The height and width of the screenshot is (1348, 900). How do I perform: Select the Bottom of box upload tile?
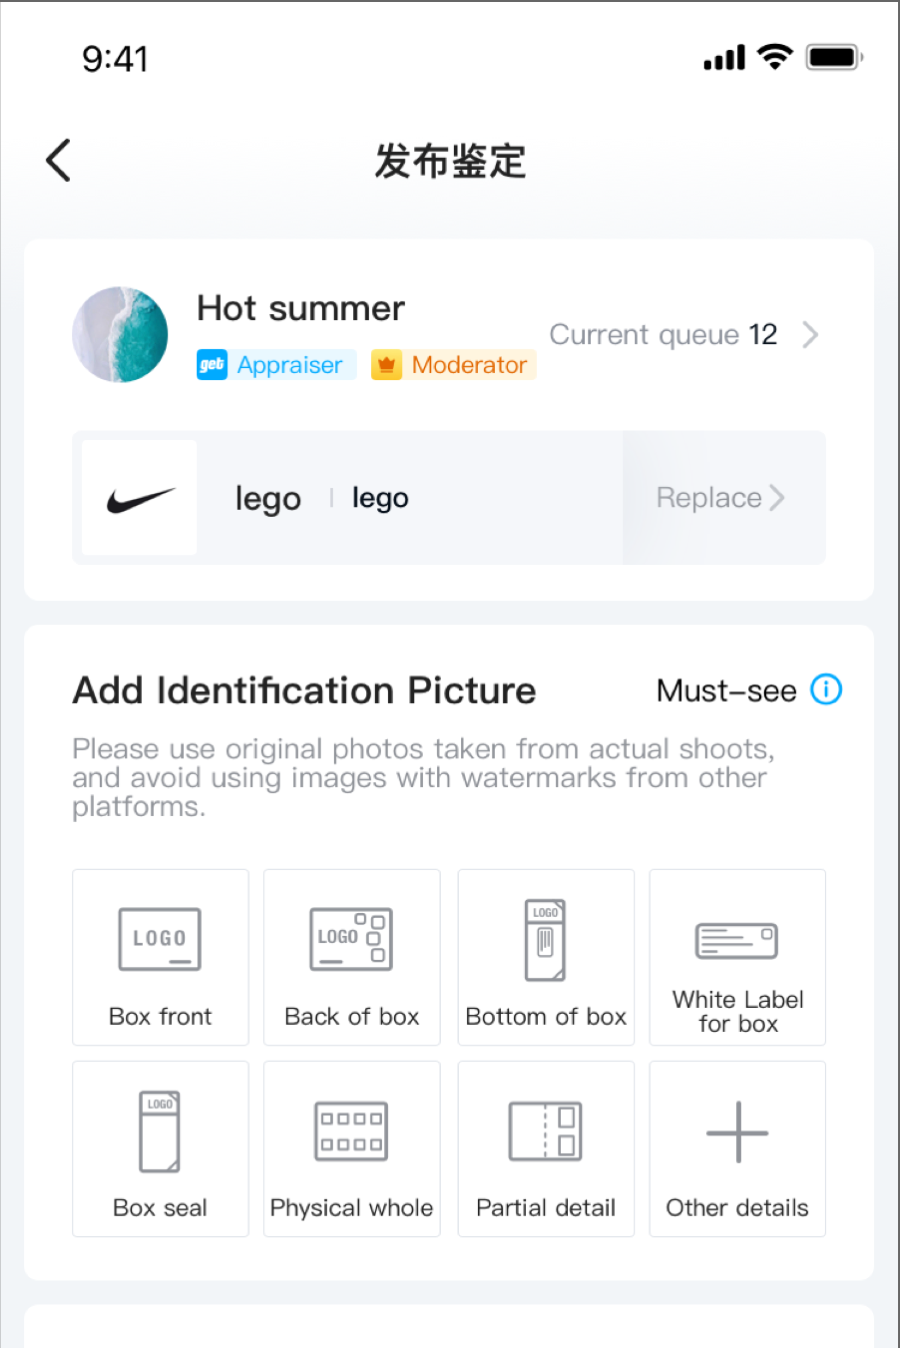coord(546,957)
